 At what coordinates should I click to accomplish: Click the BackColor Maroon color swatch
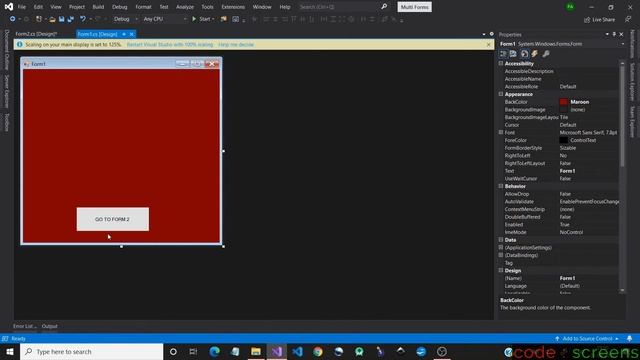pyautogui.click(x=564, y=102)
